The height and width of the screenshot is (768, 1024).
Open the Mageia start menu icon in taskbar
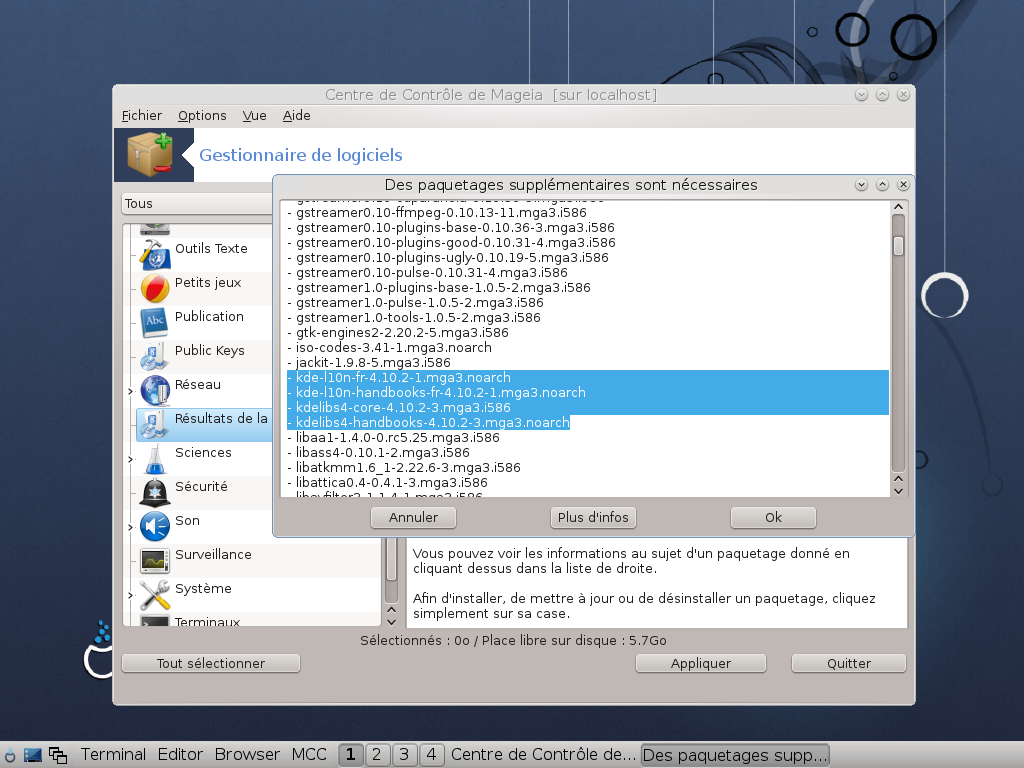(x=10, y=755)
